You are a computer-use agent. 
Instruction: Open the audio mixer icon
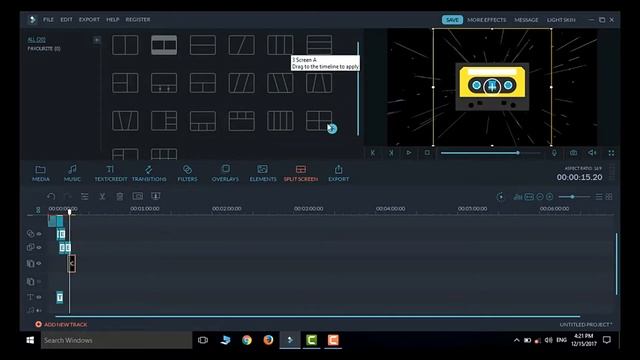(x=518, y=197)
